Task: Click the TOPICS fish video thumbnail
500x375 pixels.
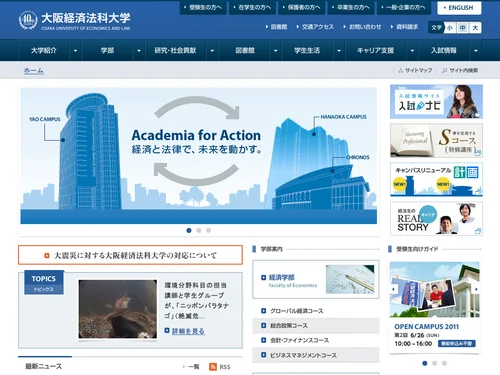Action: point(118,309)
